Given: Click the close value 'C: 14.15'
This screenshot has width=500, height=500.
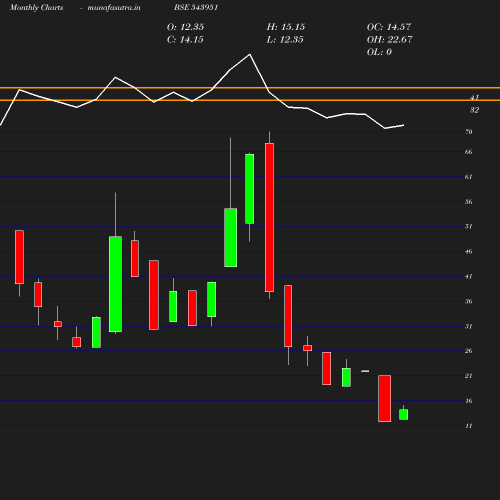Looking at the screenshot, I should pos(185,40).
